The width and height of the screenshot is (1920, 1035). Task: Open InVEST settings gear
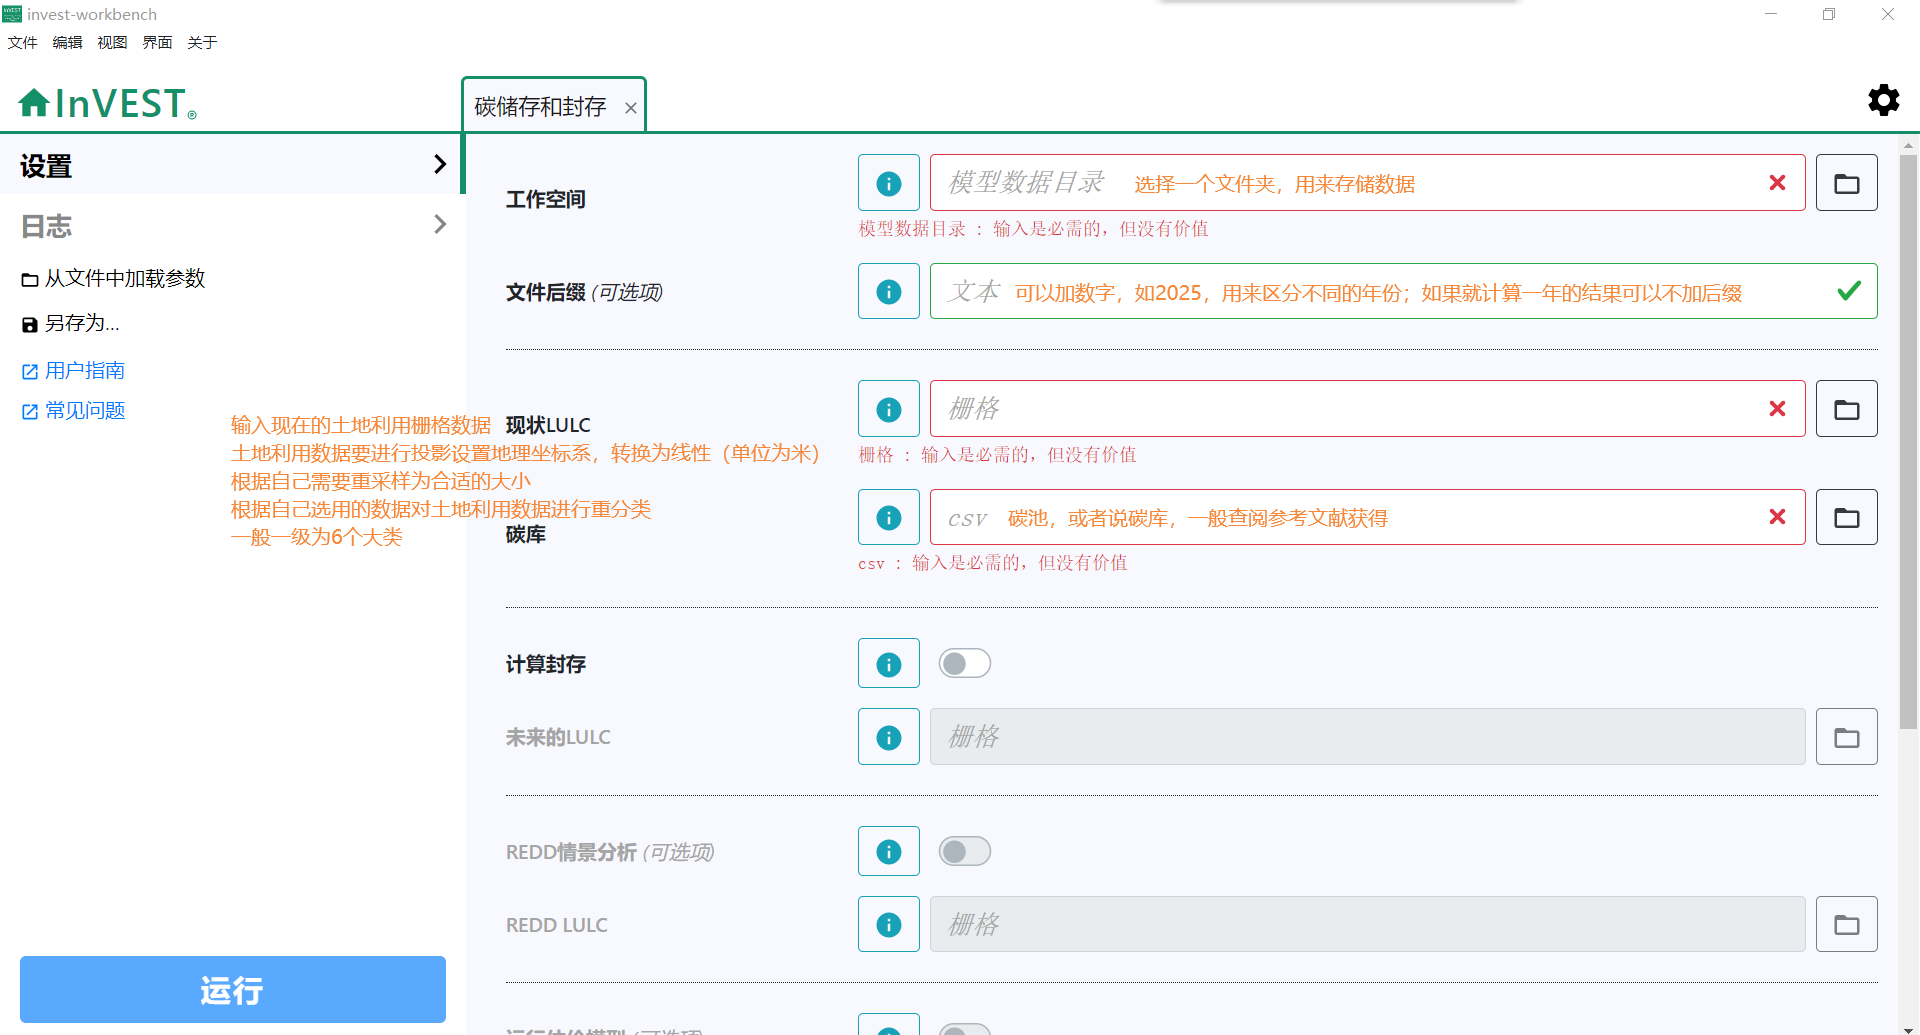tap(1883, 100)
